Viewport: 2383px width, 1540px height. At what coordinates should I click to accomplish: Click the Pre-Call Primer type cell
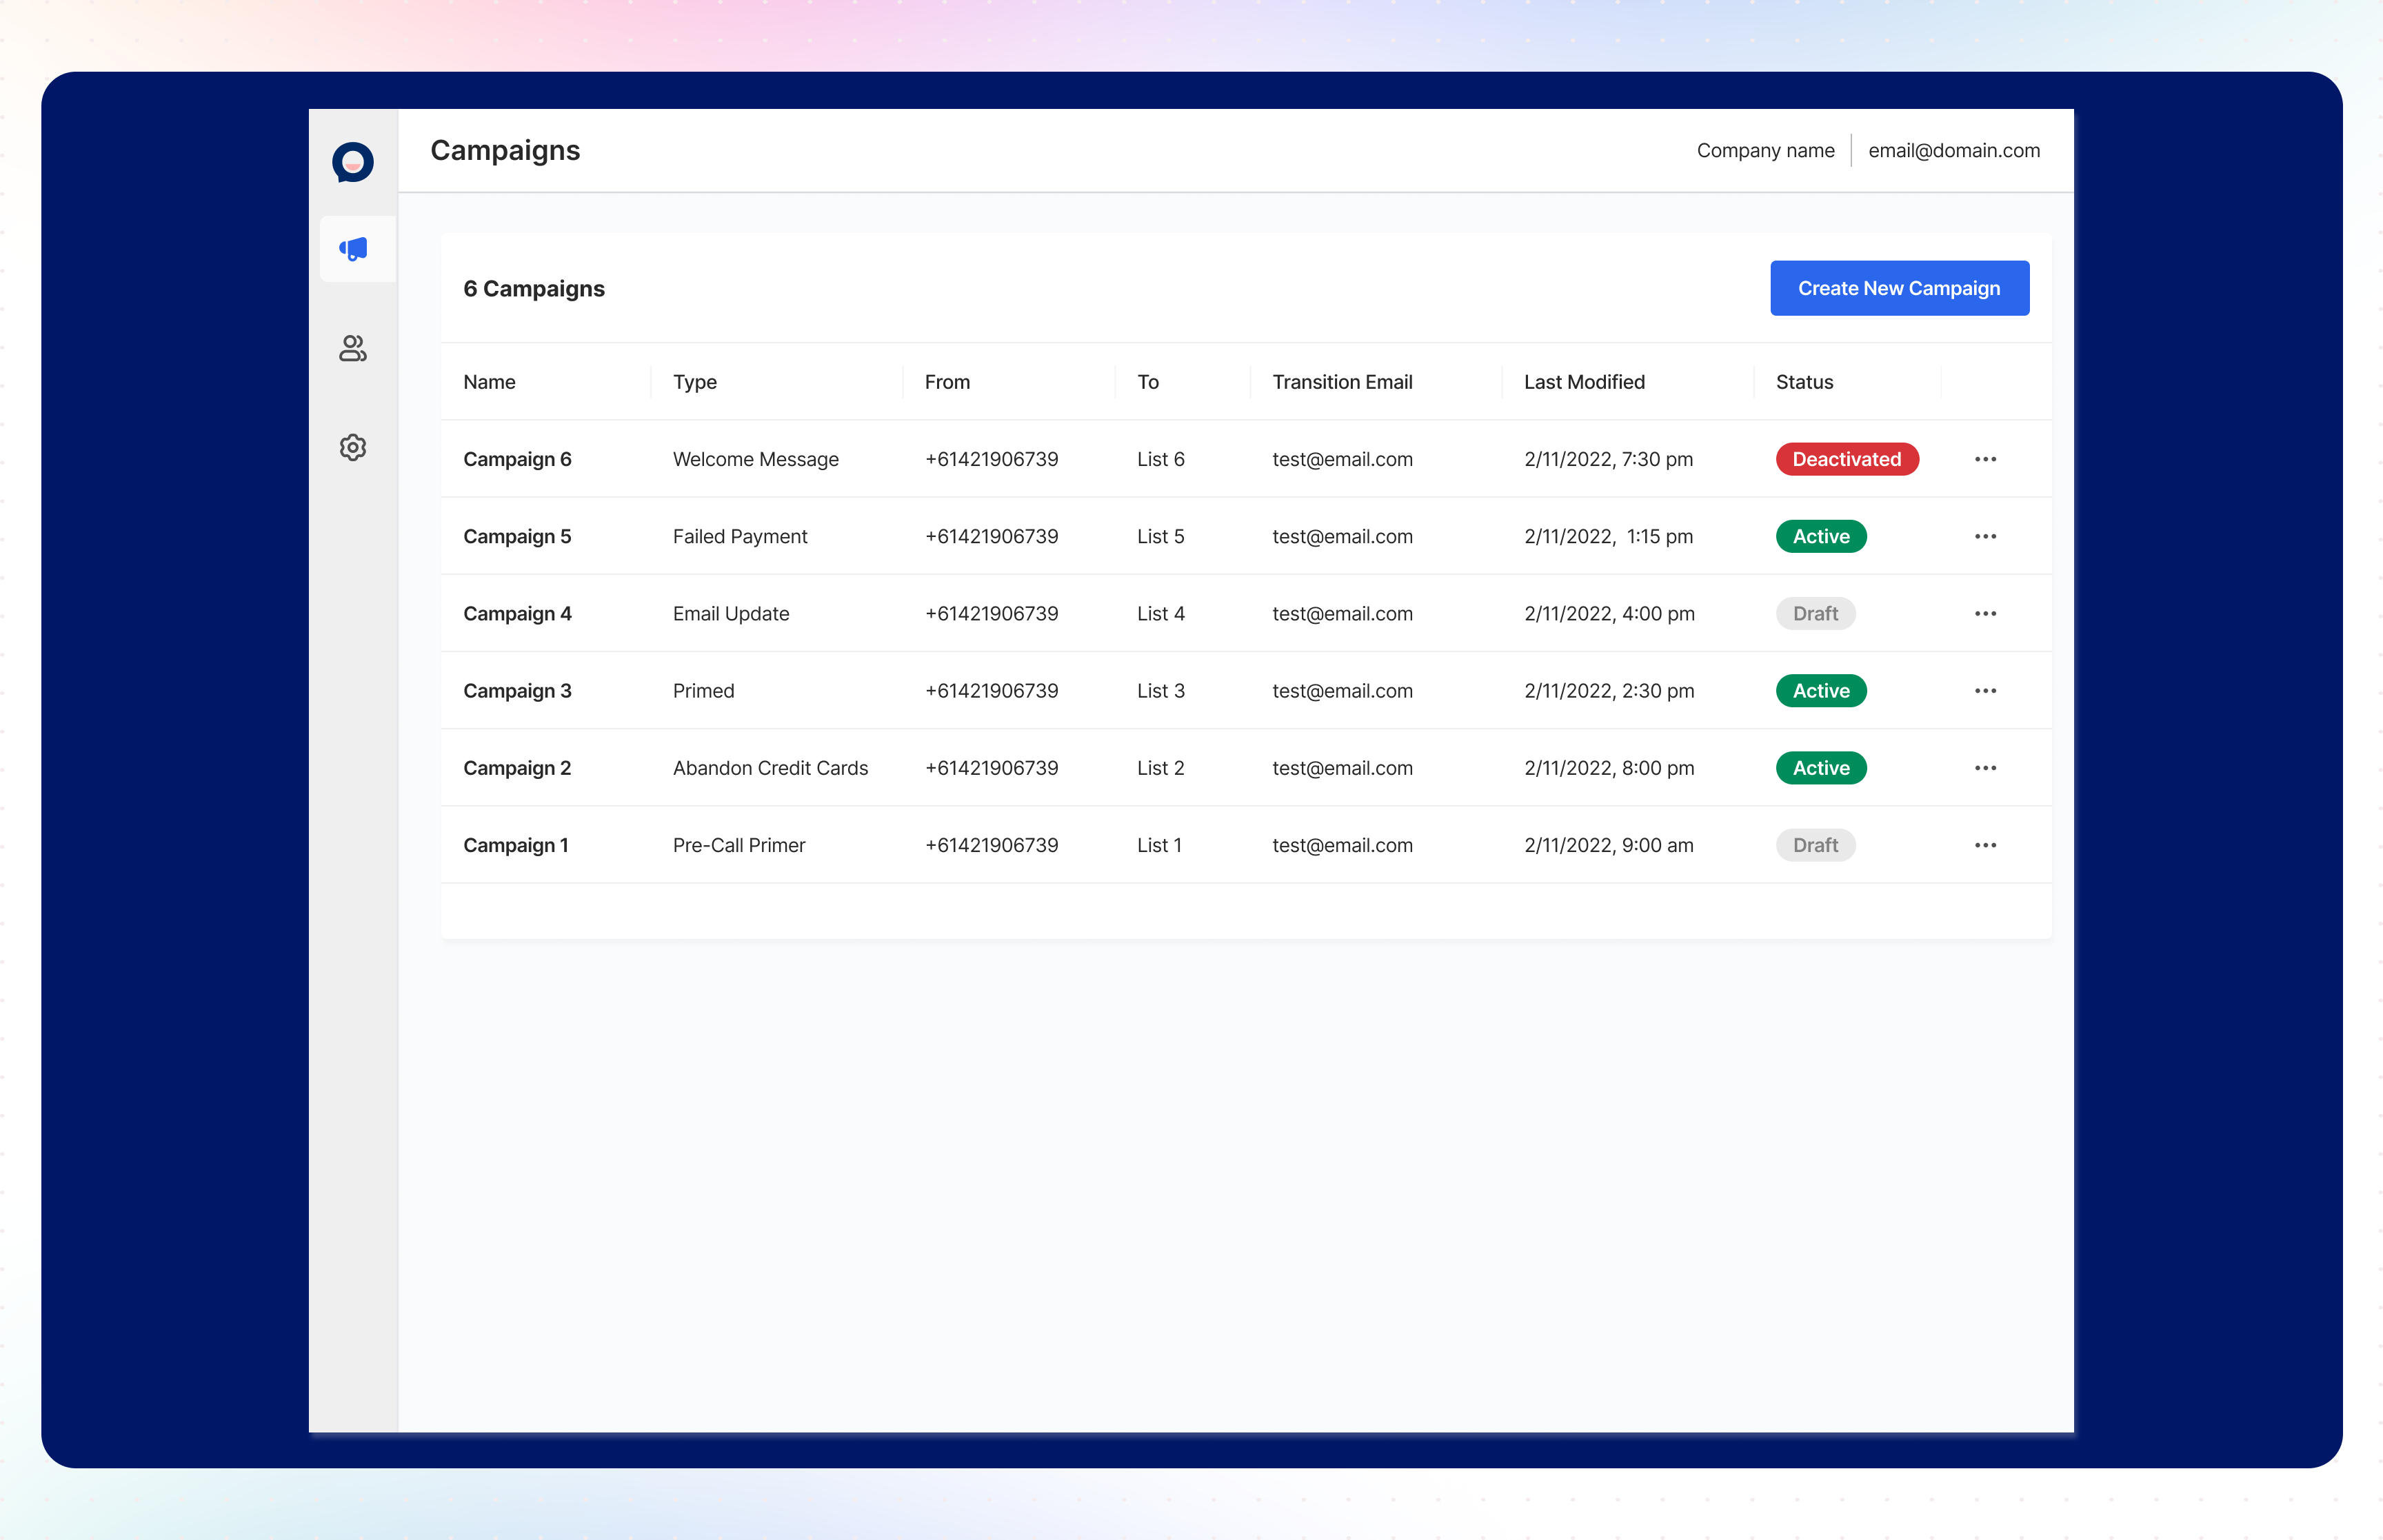tap(738, 845)
